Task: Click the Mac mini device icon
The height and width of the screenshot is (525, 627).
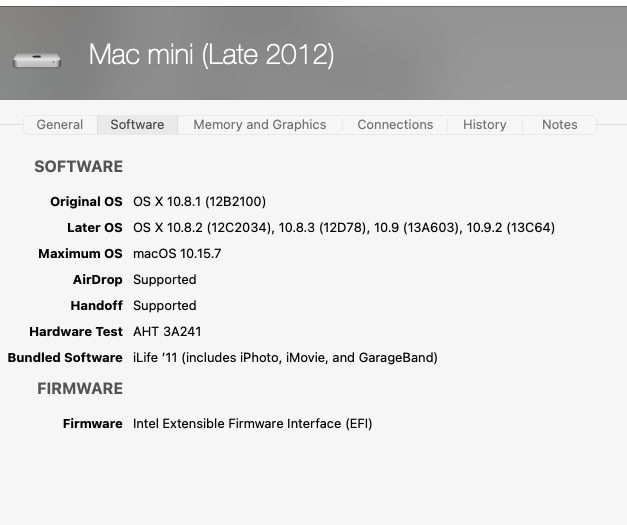Action: click(x=37, y=59)
